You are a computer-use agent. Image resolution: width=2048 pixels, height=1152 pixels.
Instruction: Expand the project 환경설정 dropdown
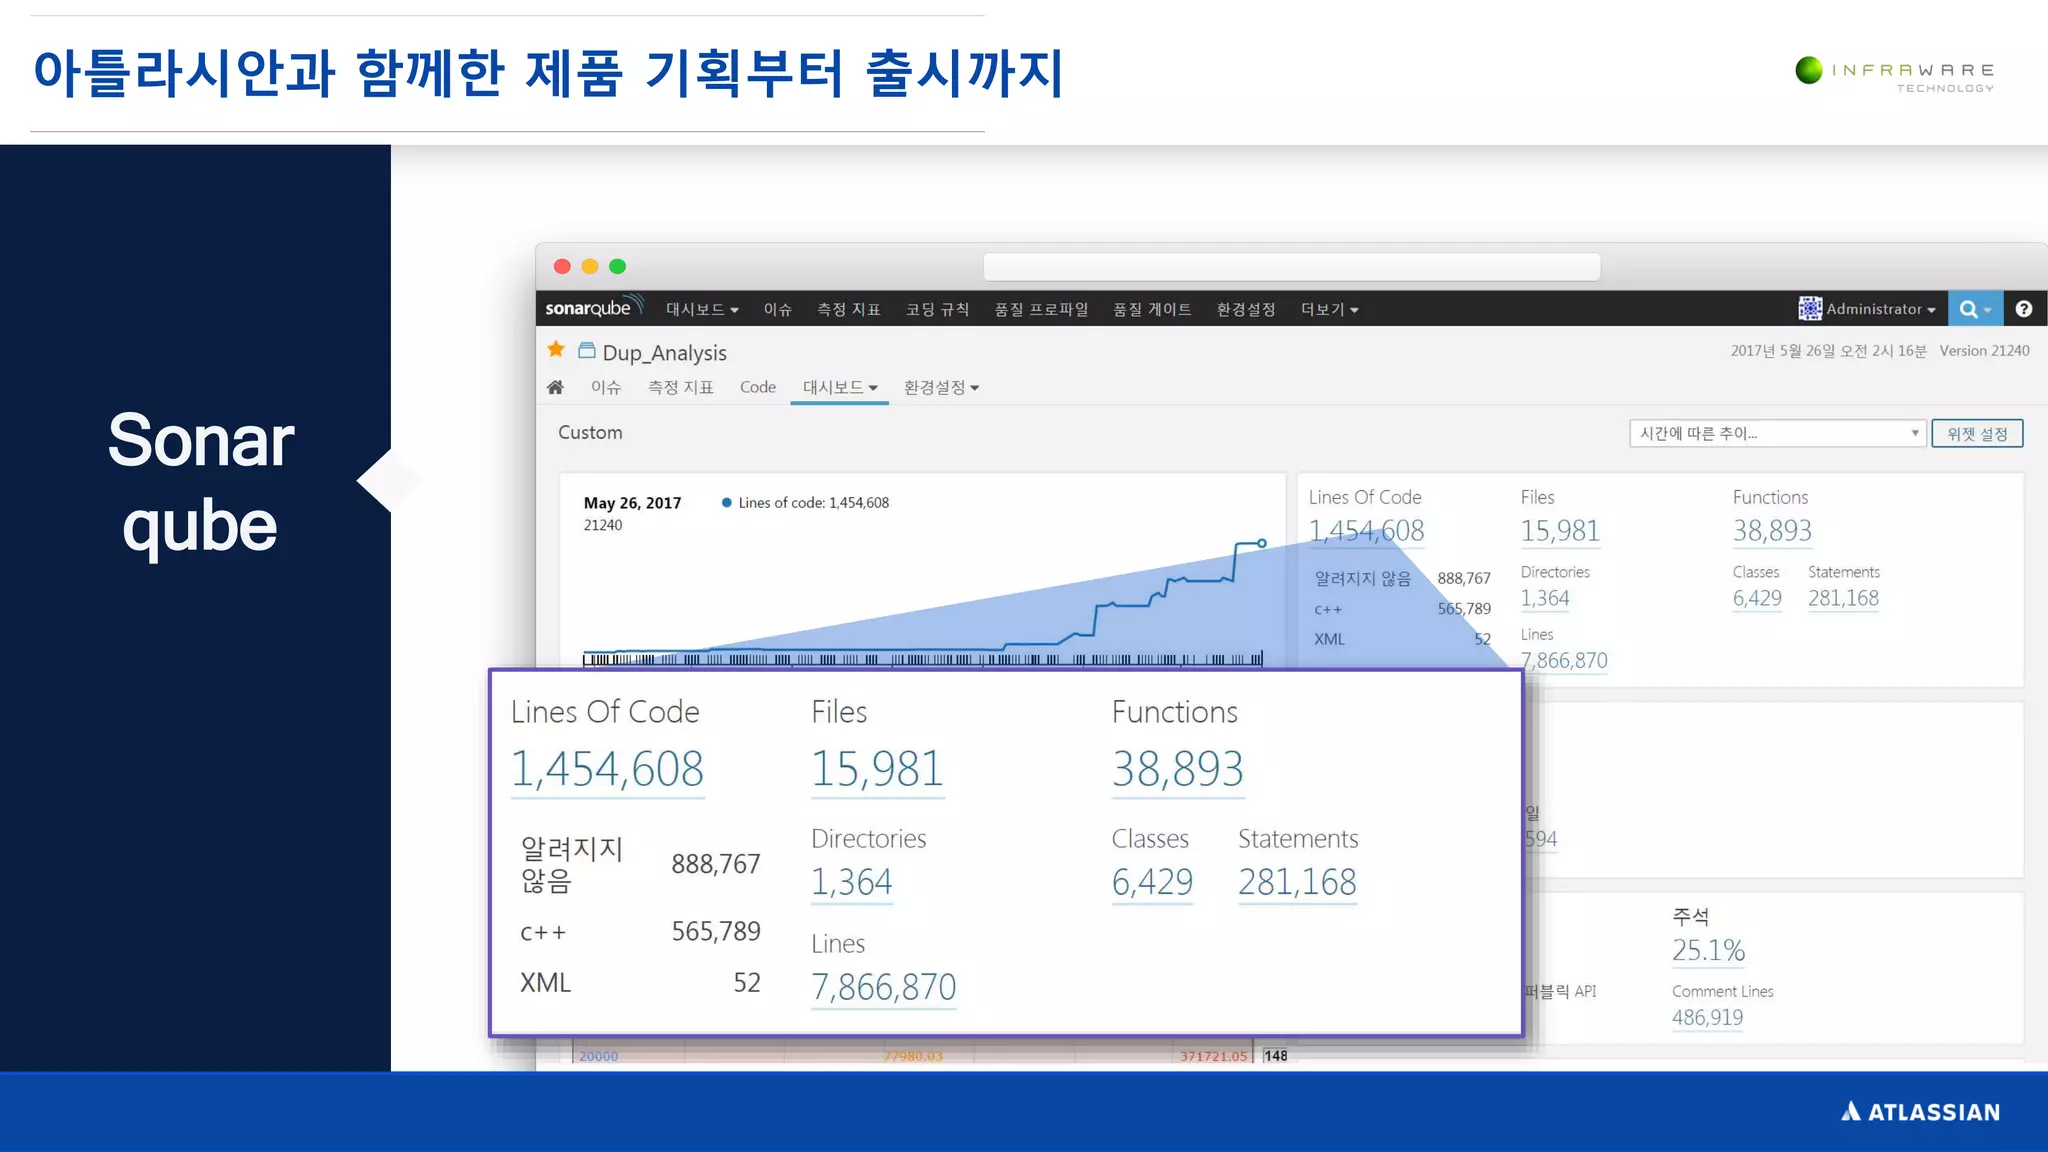[941, 387]
